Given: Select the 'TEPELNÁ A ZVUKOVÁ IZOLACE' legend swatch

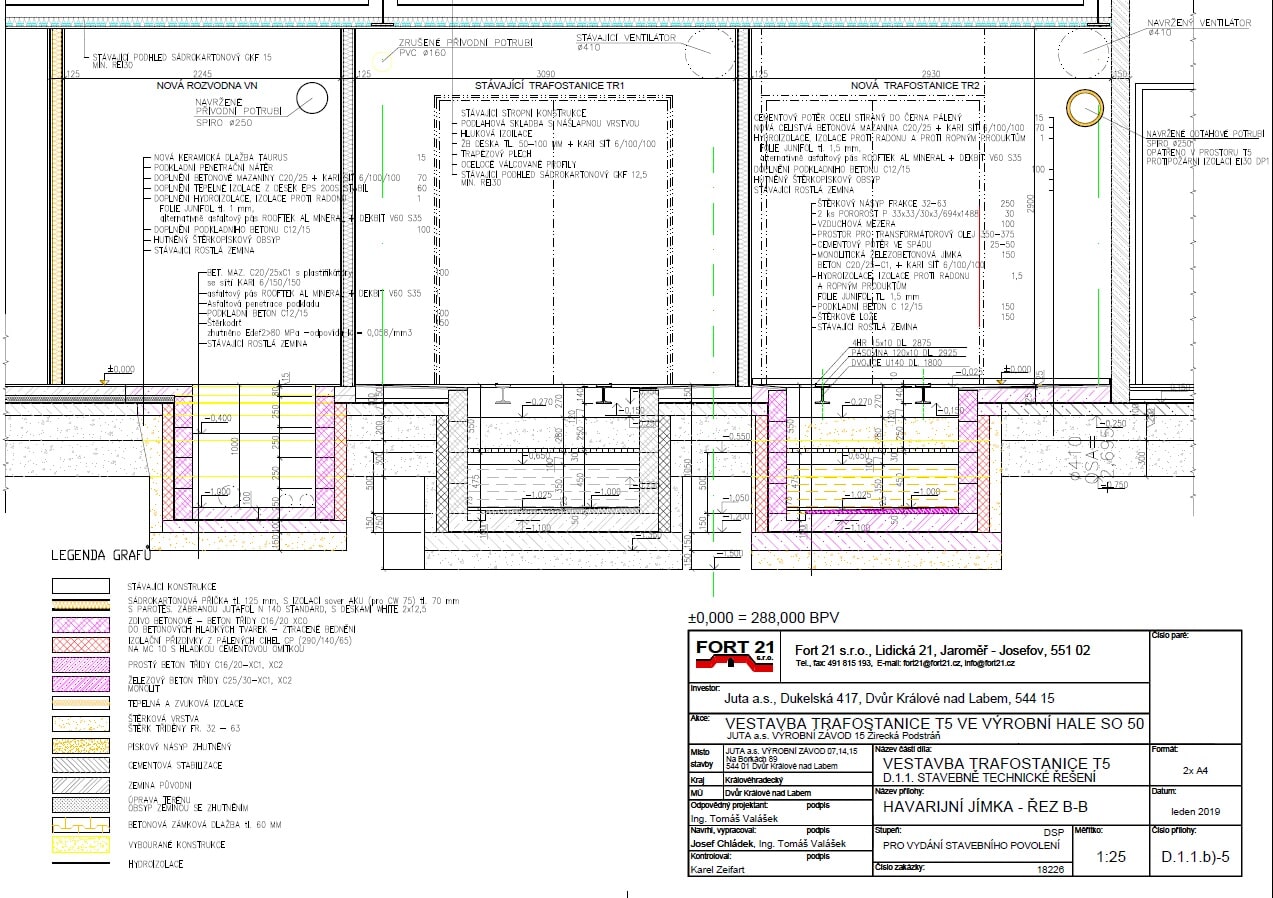Looking at the screenshot, I should pos(80,704).
